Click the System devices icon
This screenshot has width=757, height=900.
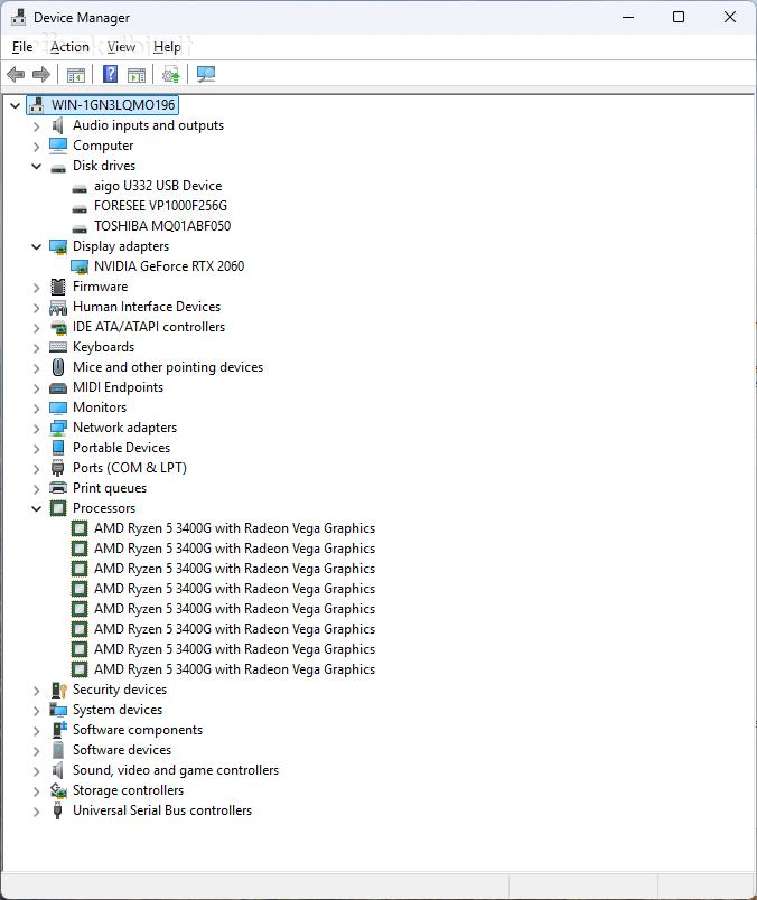[x=58, y=709]
